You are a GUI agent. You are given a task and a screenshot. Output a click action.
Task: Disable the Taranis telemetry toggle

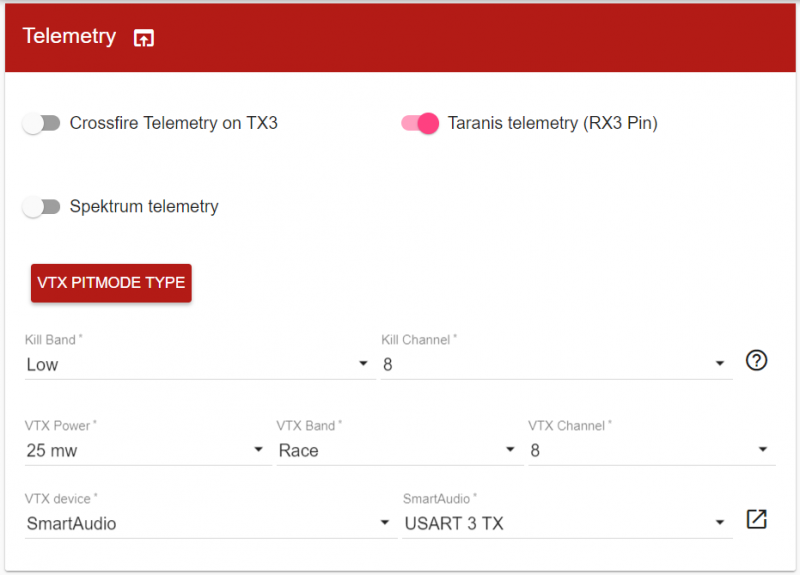420,124
